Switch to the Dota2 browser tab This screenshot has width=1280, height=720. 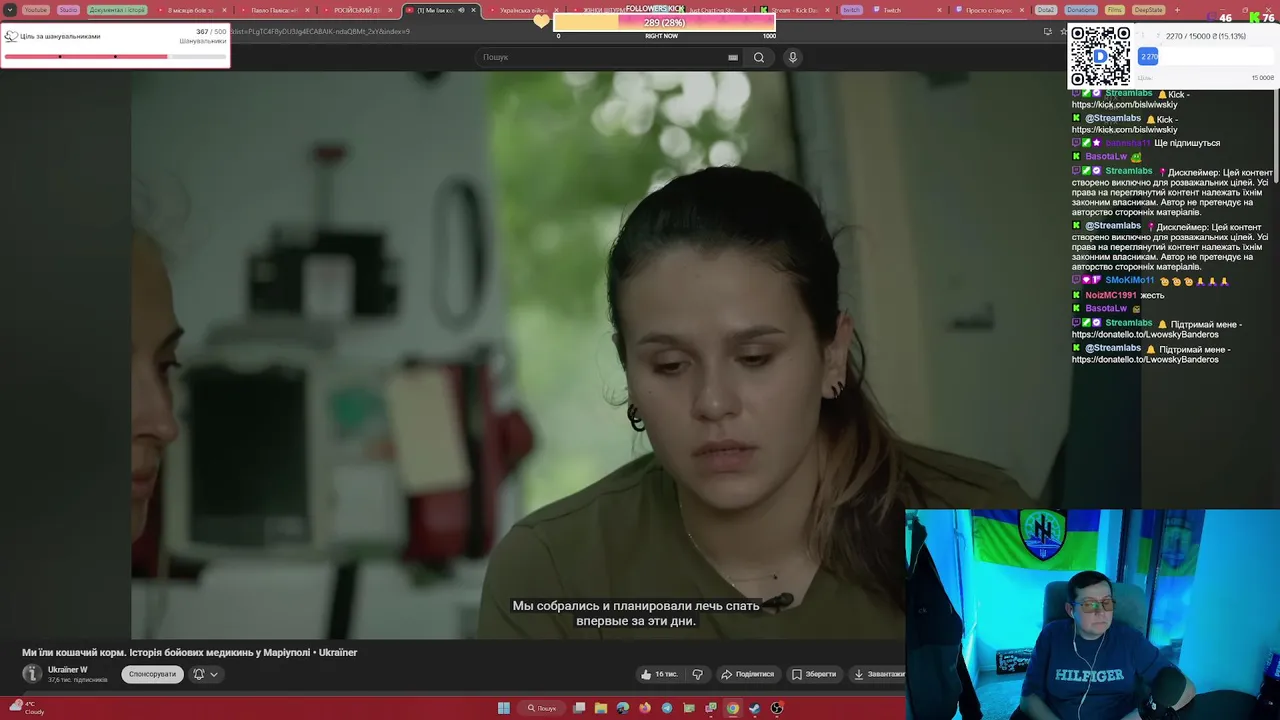click(1046, 10)
